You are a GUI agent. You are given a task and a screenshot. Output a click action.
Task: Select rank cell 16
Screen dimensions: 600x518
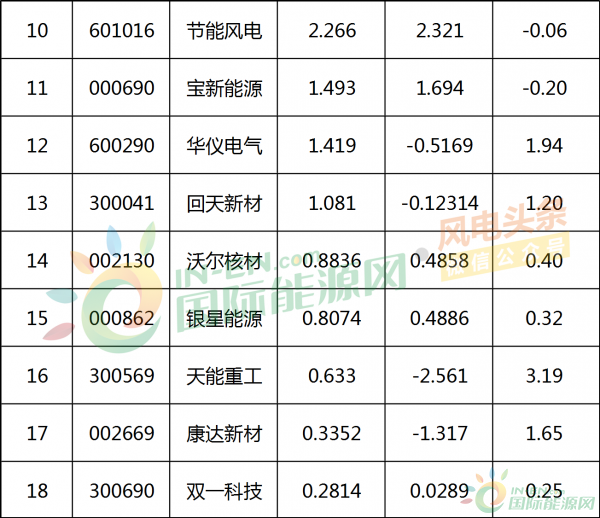click(x=37, y=375)
